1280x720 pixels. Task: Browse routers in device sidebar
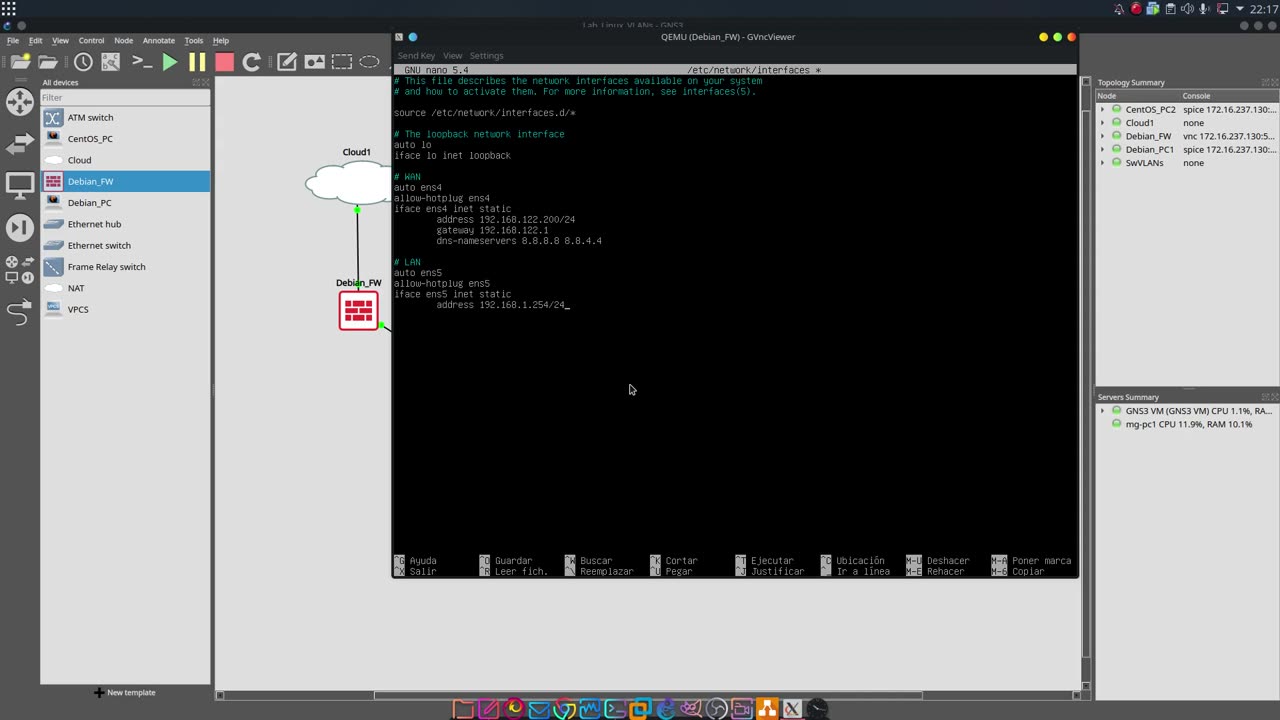20,102
